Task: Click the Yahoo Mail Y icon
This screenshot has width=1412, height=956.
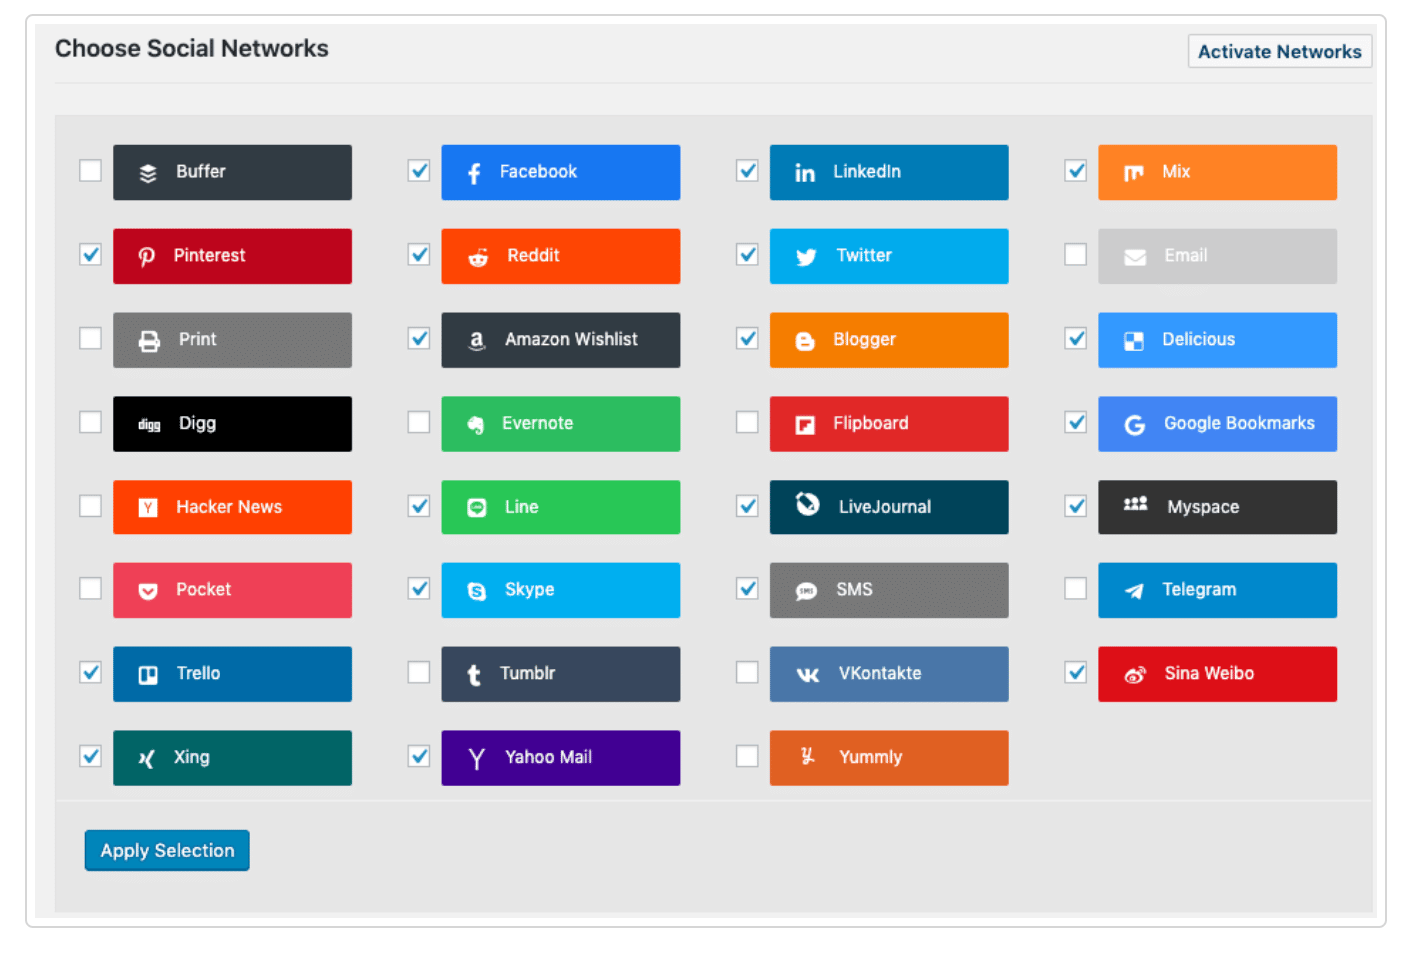Action: pos(477,759)
